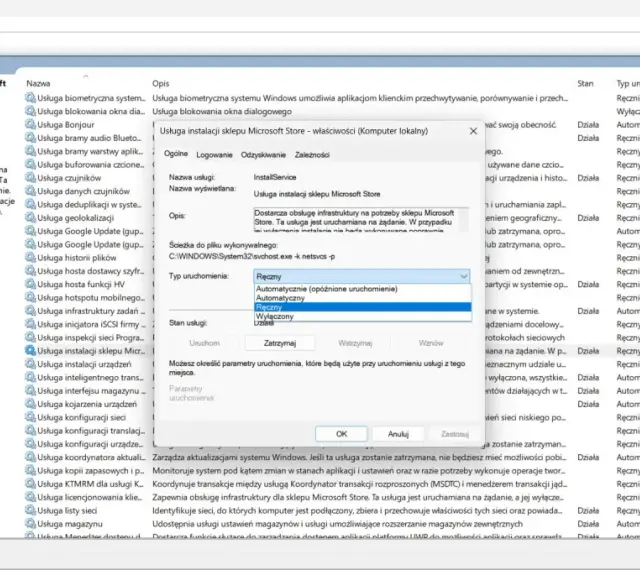
Task: Click gear icon of Usługa inicjatora iSCSI firmy
Action: click(x=30, y=324)
